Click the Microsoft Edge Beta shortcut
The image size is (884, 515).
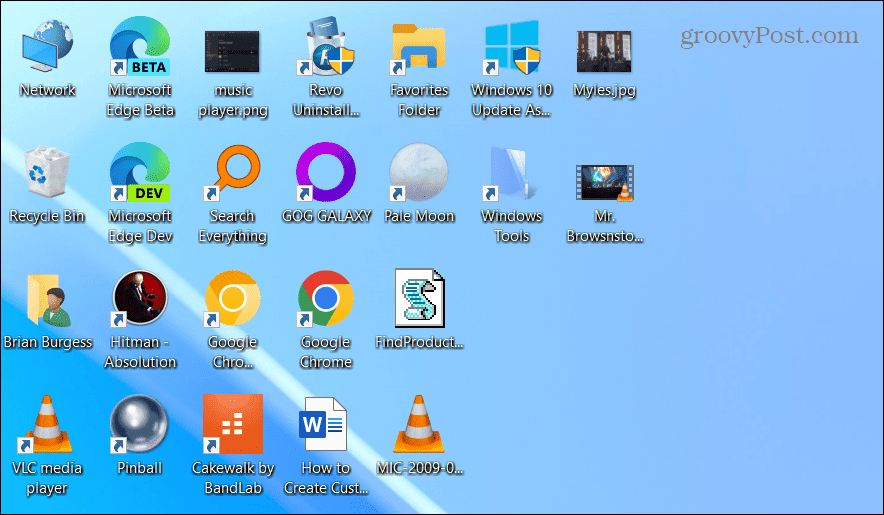coord(139,50)
